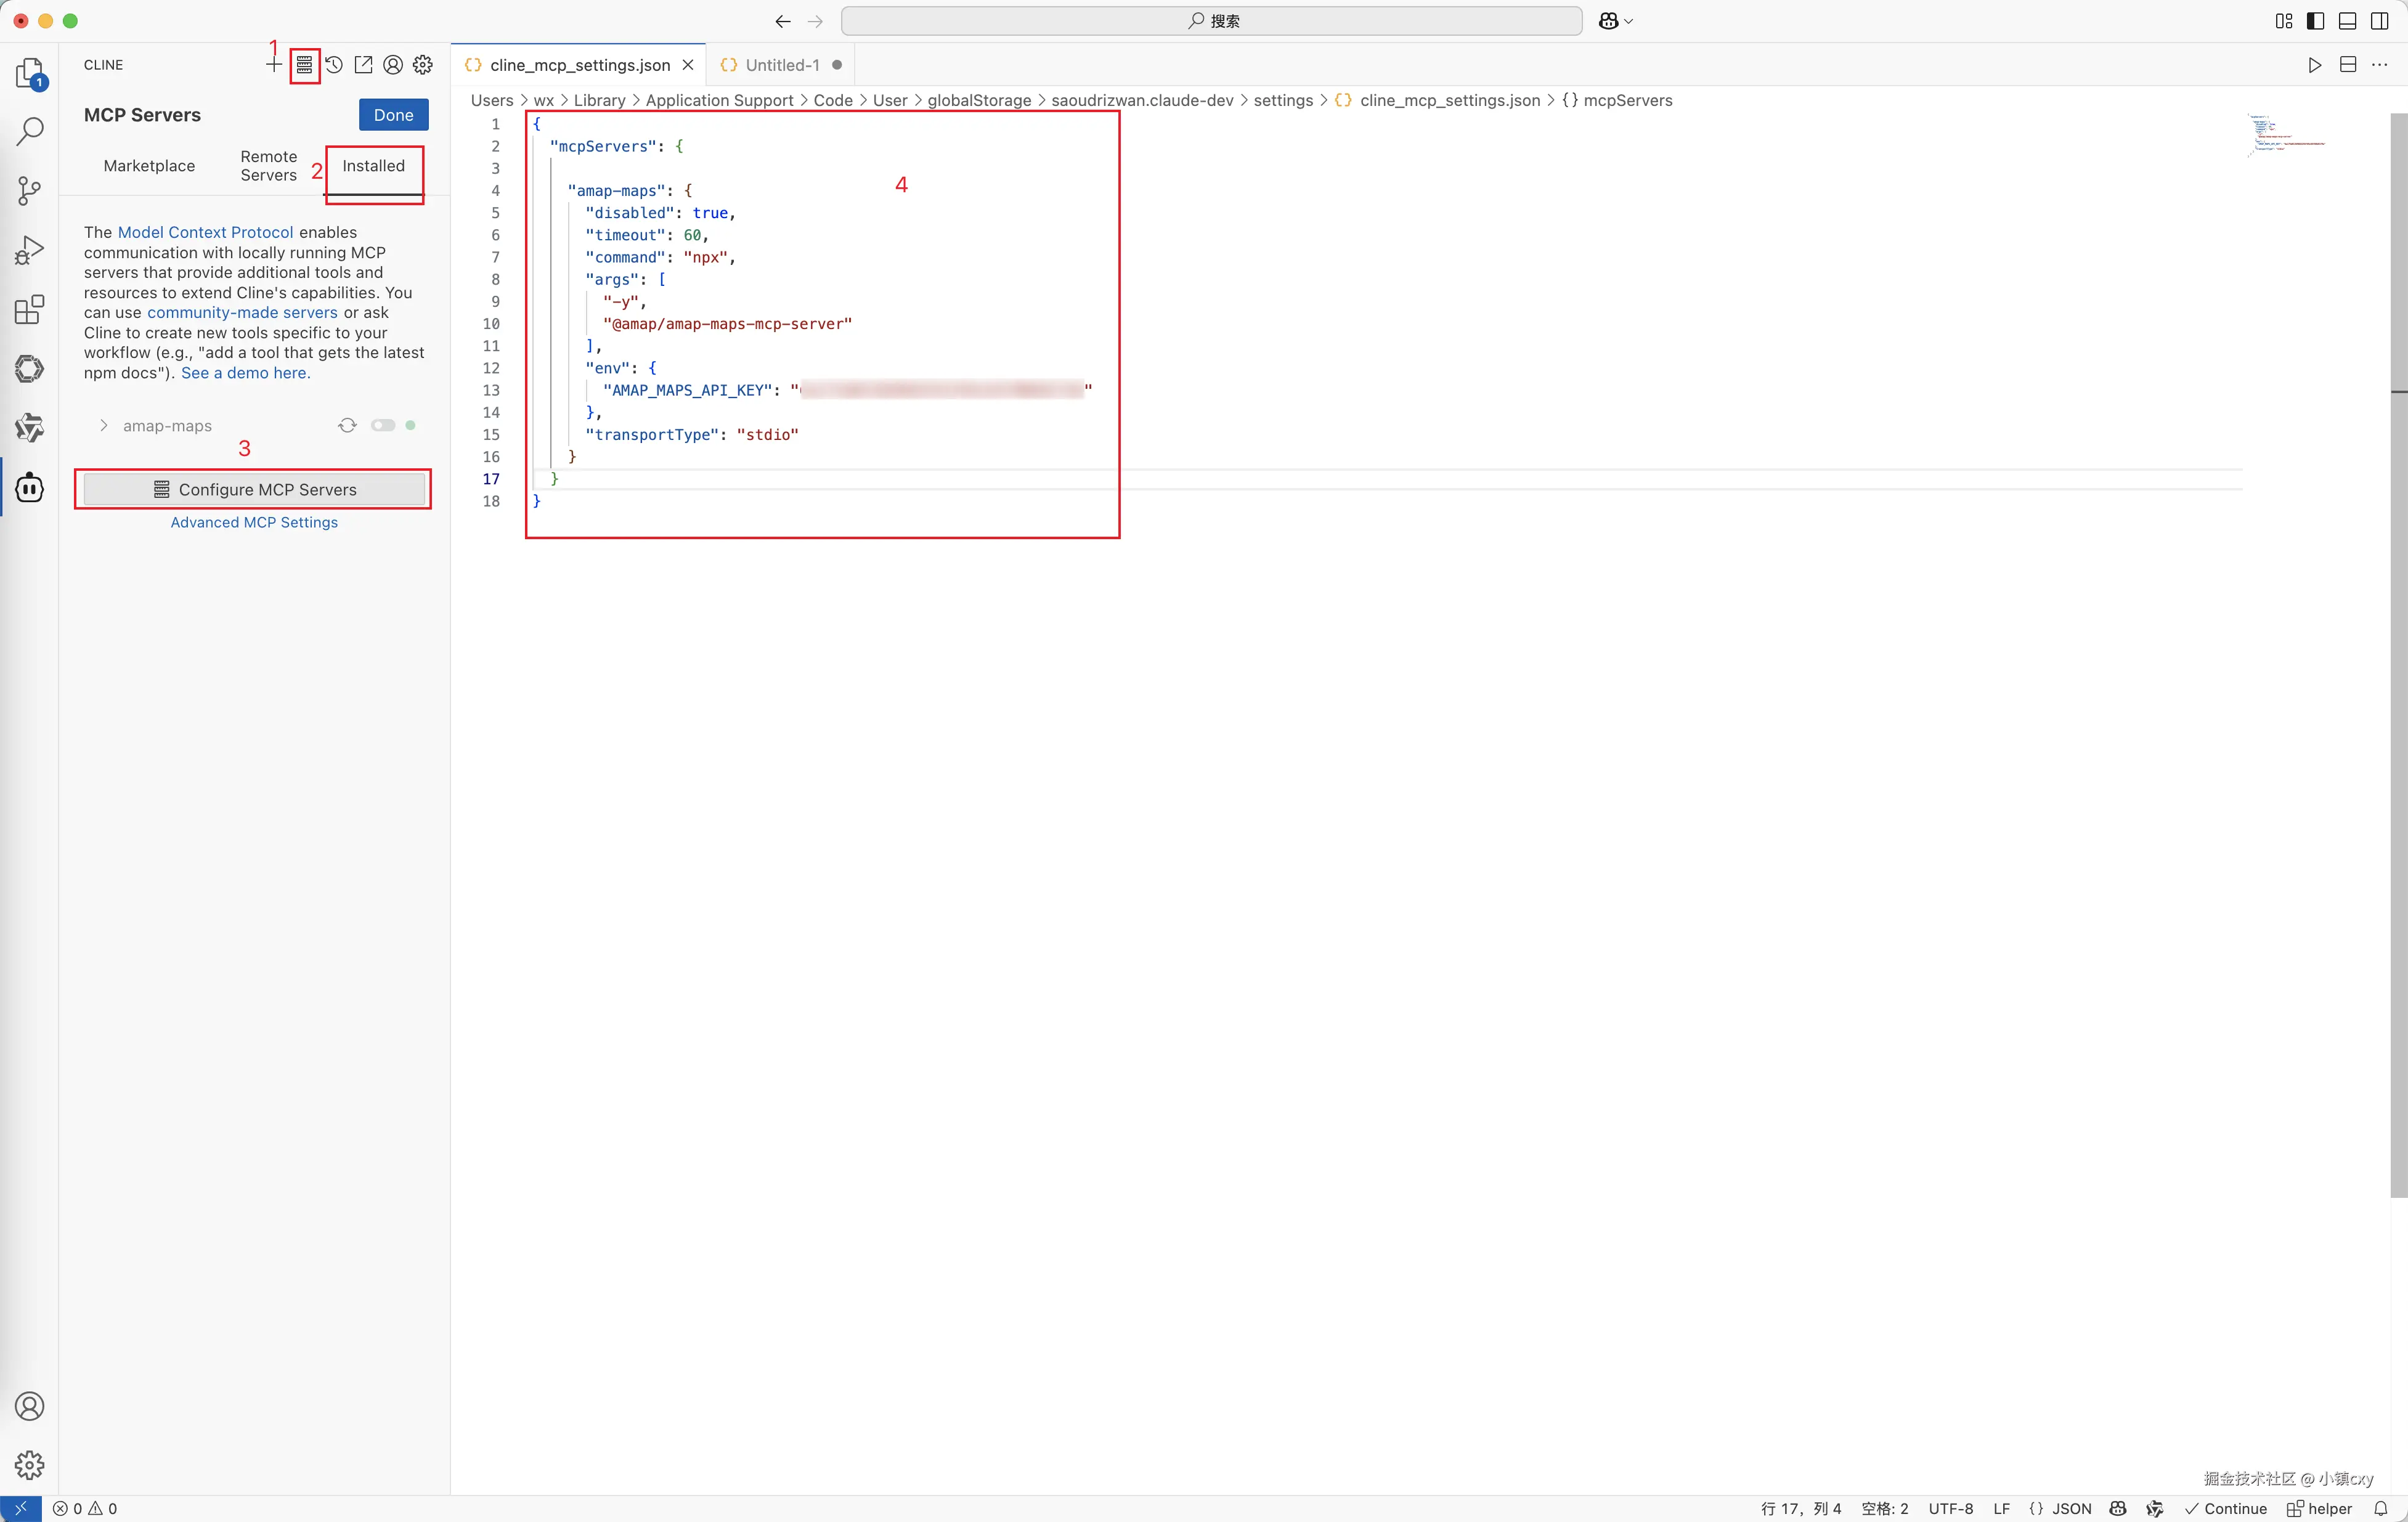Open the Extensions view in activity bar

(x=30, y=310)
